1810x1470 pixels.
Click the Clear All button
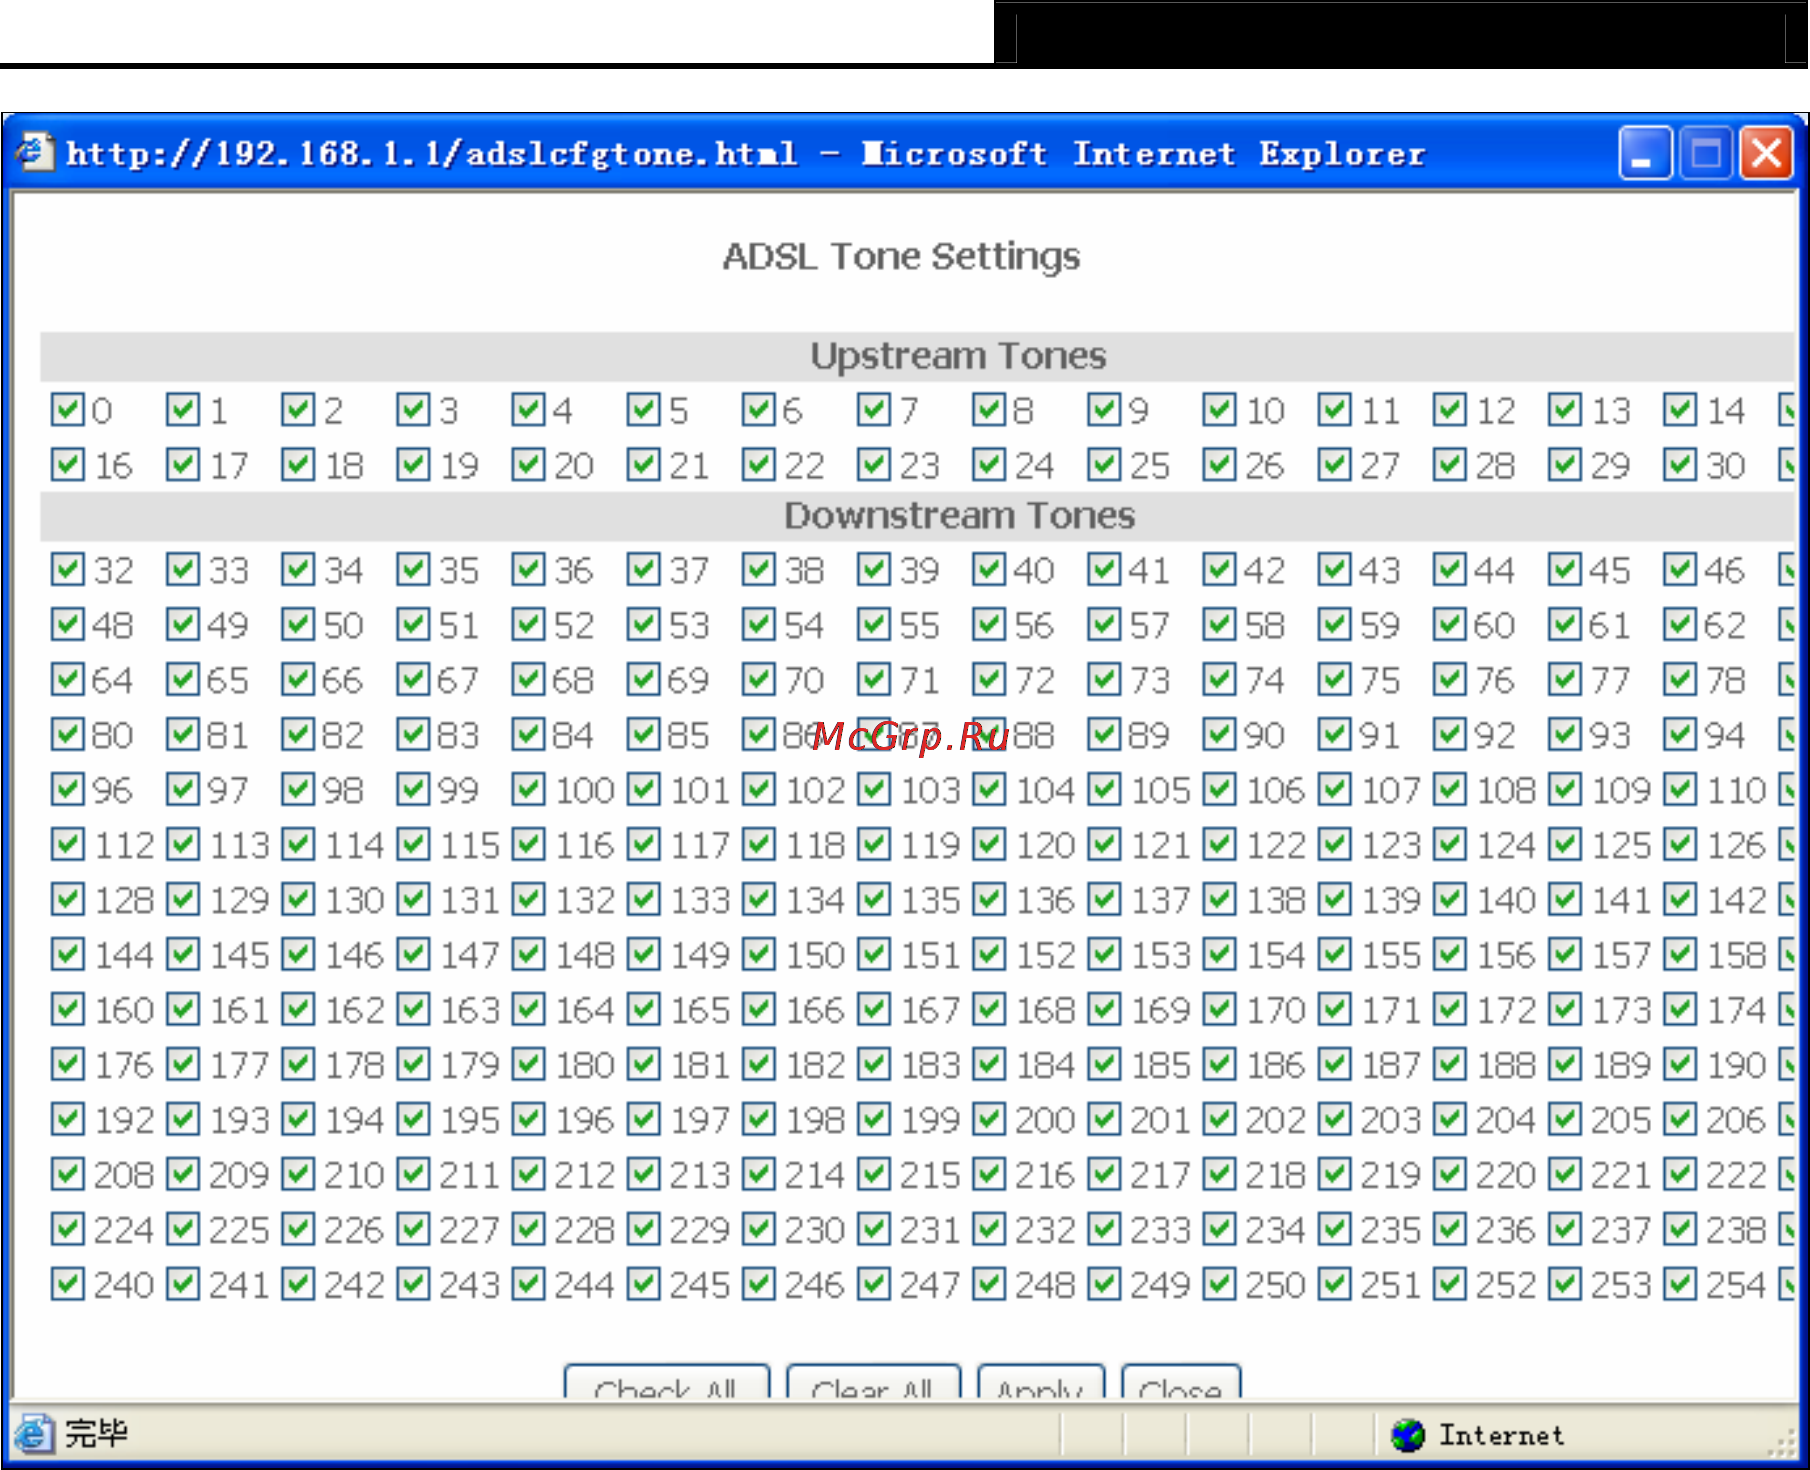click(x=873, y=1382)
